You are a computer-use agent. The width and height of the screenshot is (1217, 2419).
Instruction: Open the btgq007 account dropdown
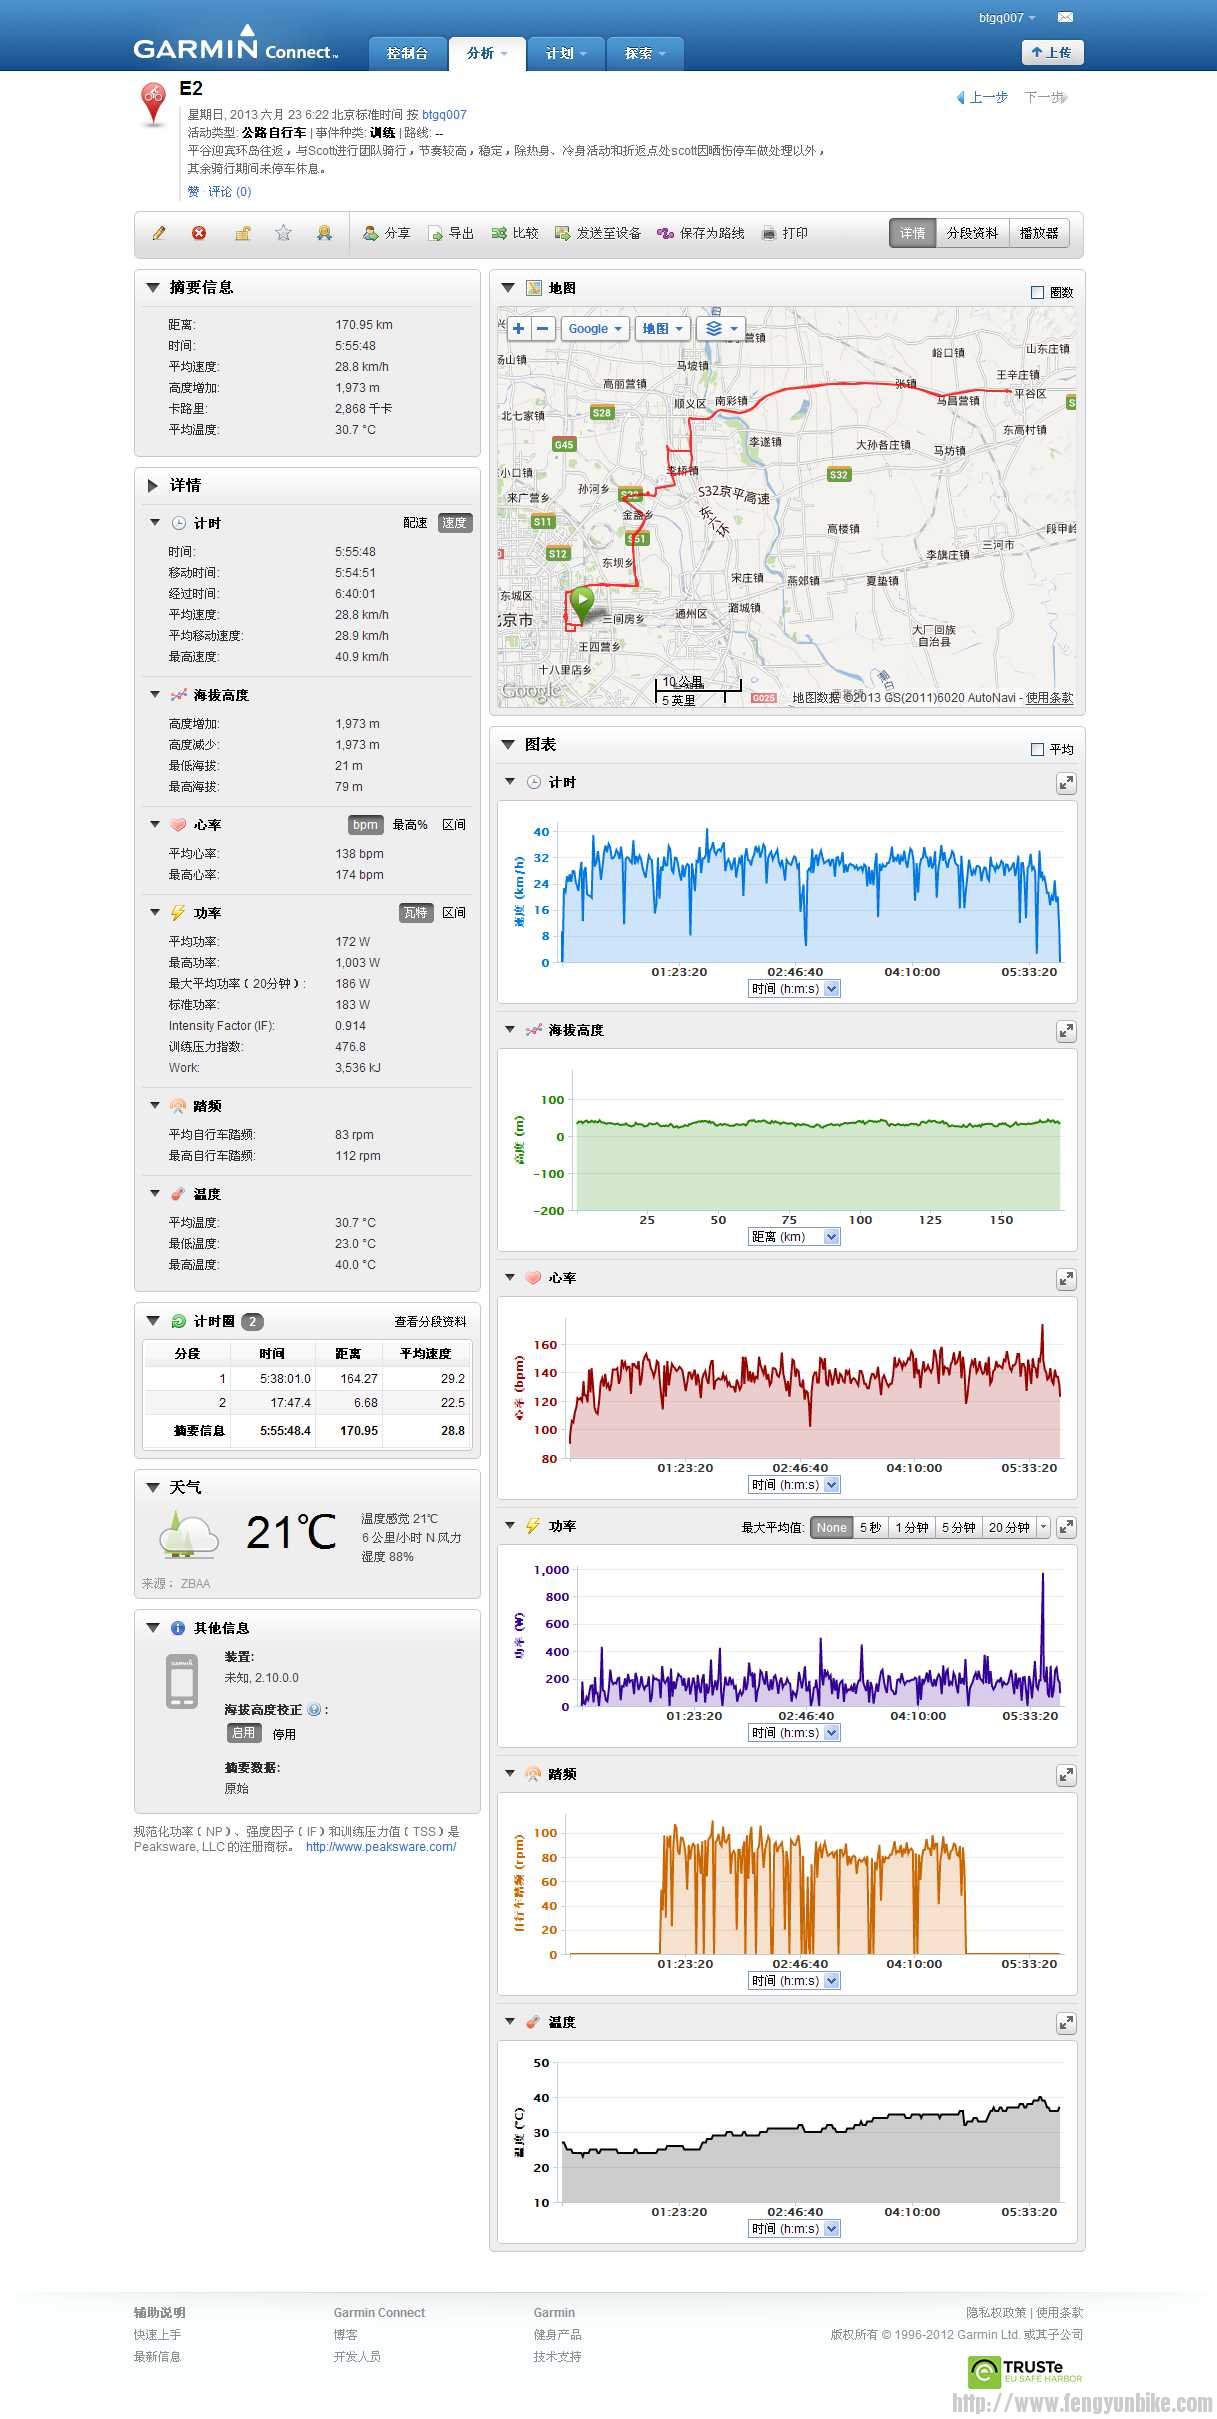pos(1007,18)
